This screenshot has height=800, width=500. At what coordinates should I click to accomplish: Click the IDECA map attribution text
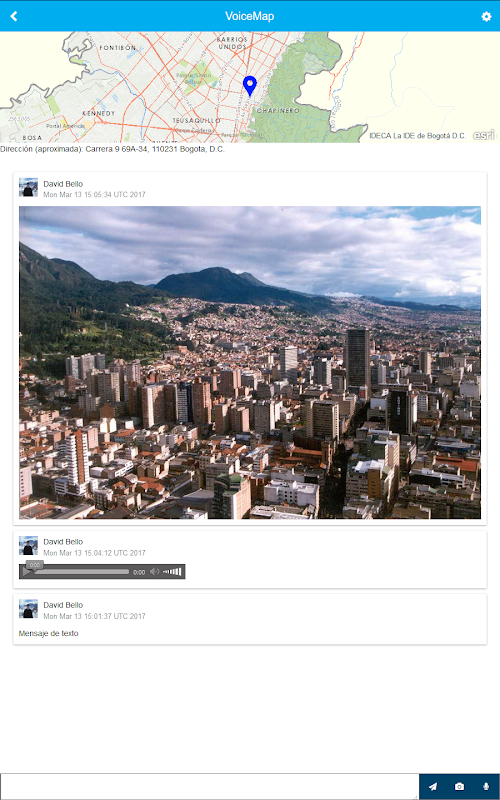point(417,136)
